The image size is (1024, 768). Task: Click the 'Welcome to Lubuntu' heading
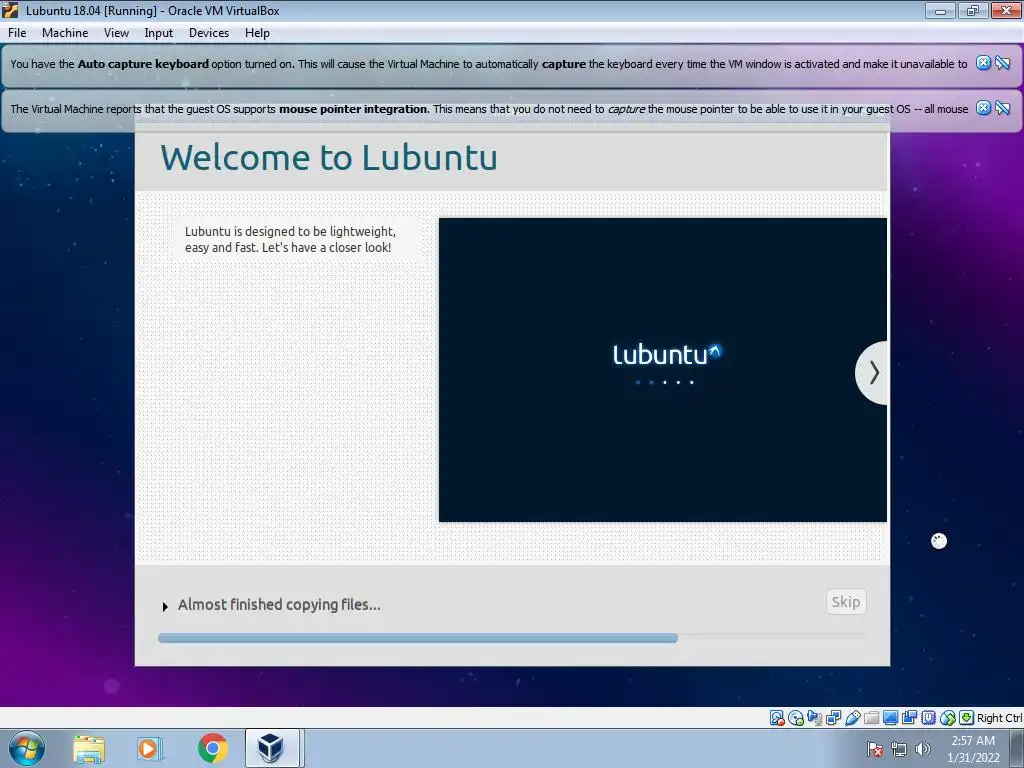(329, 157)
